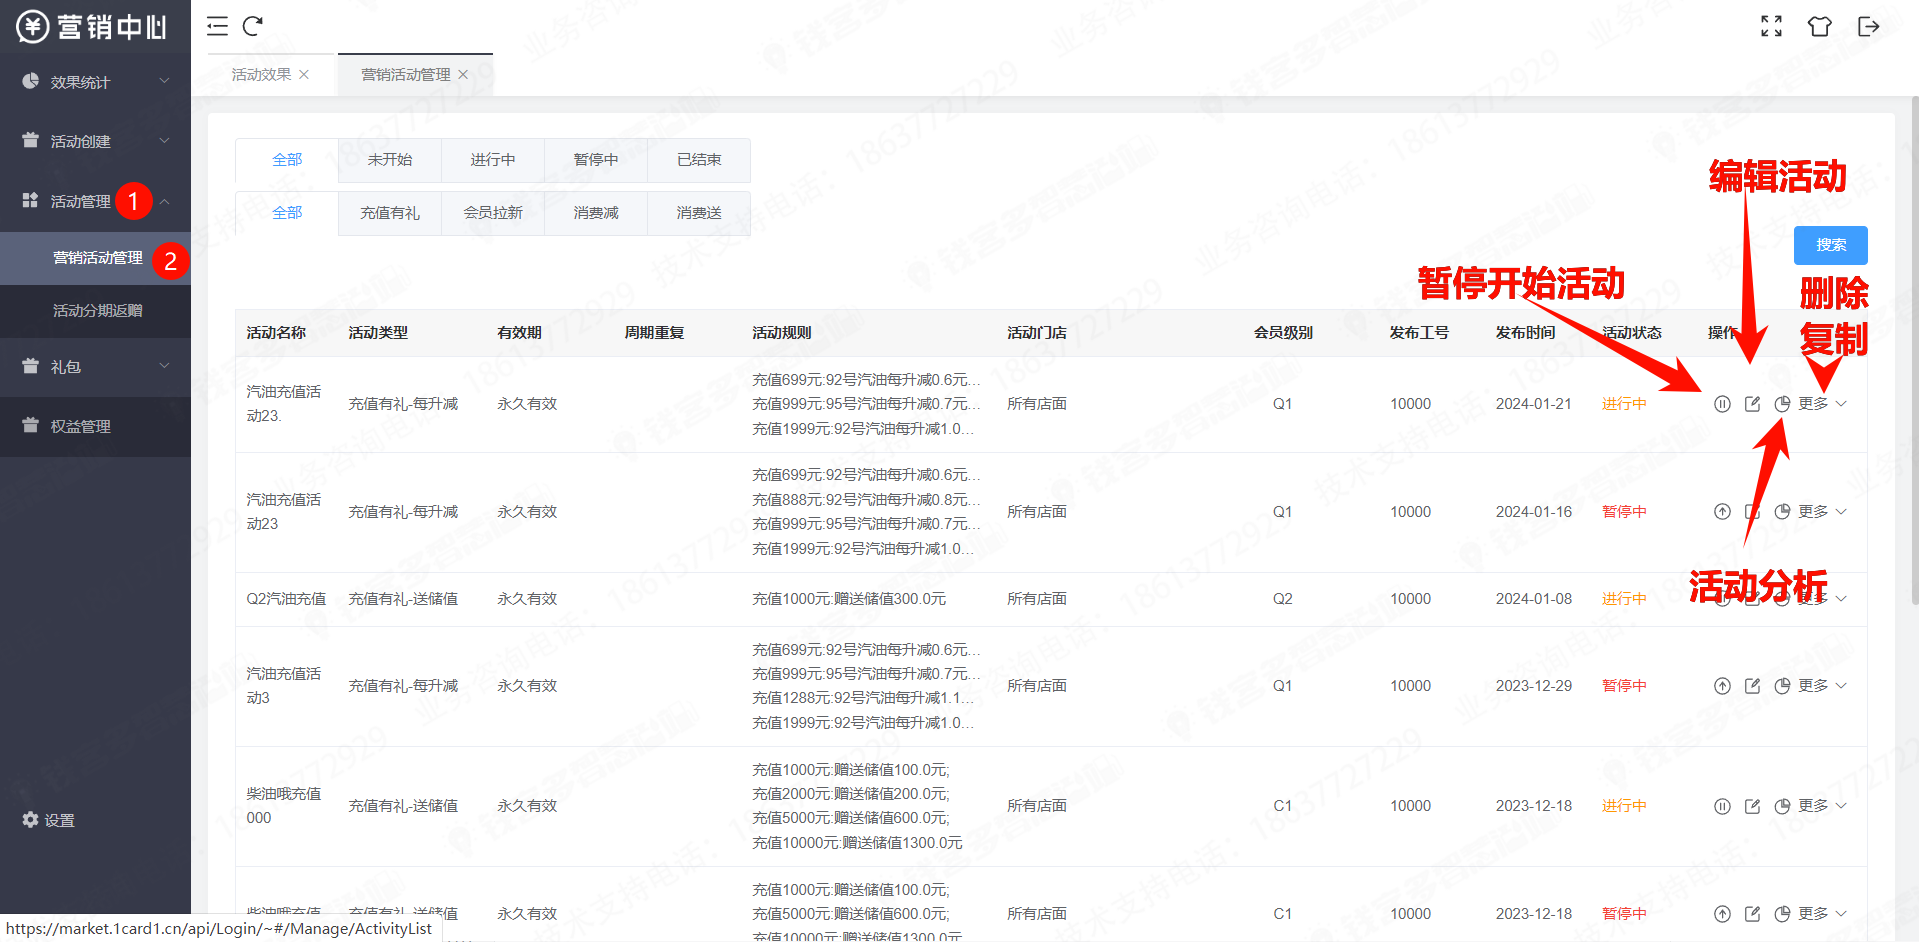The height and width of the screenshot is (942, 1919).
Task: Edit the 柴油哦充值000 activity
Action: (x=1752, y=806)
